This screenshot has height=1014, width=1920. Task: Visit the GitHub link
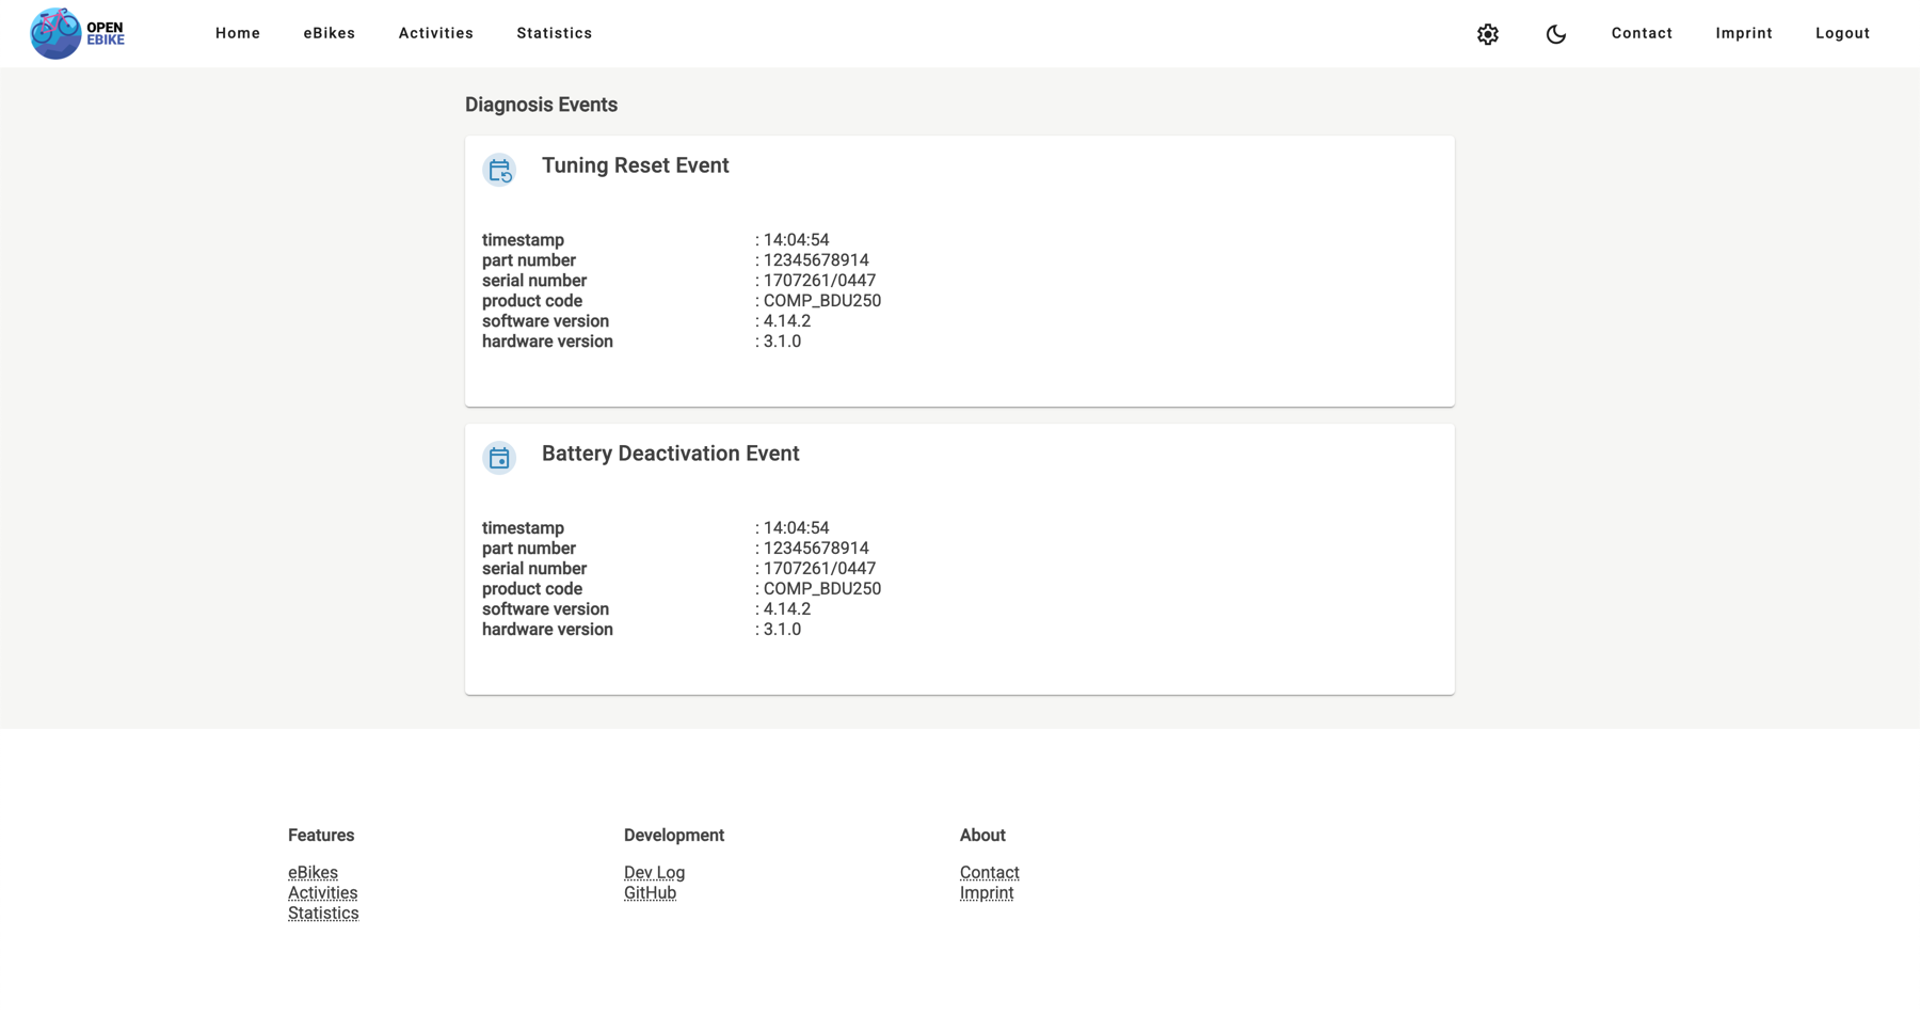pyautogui.click(x=650, y=892)
